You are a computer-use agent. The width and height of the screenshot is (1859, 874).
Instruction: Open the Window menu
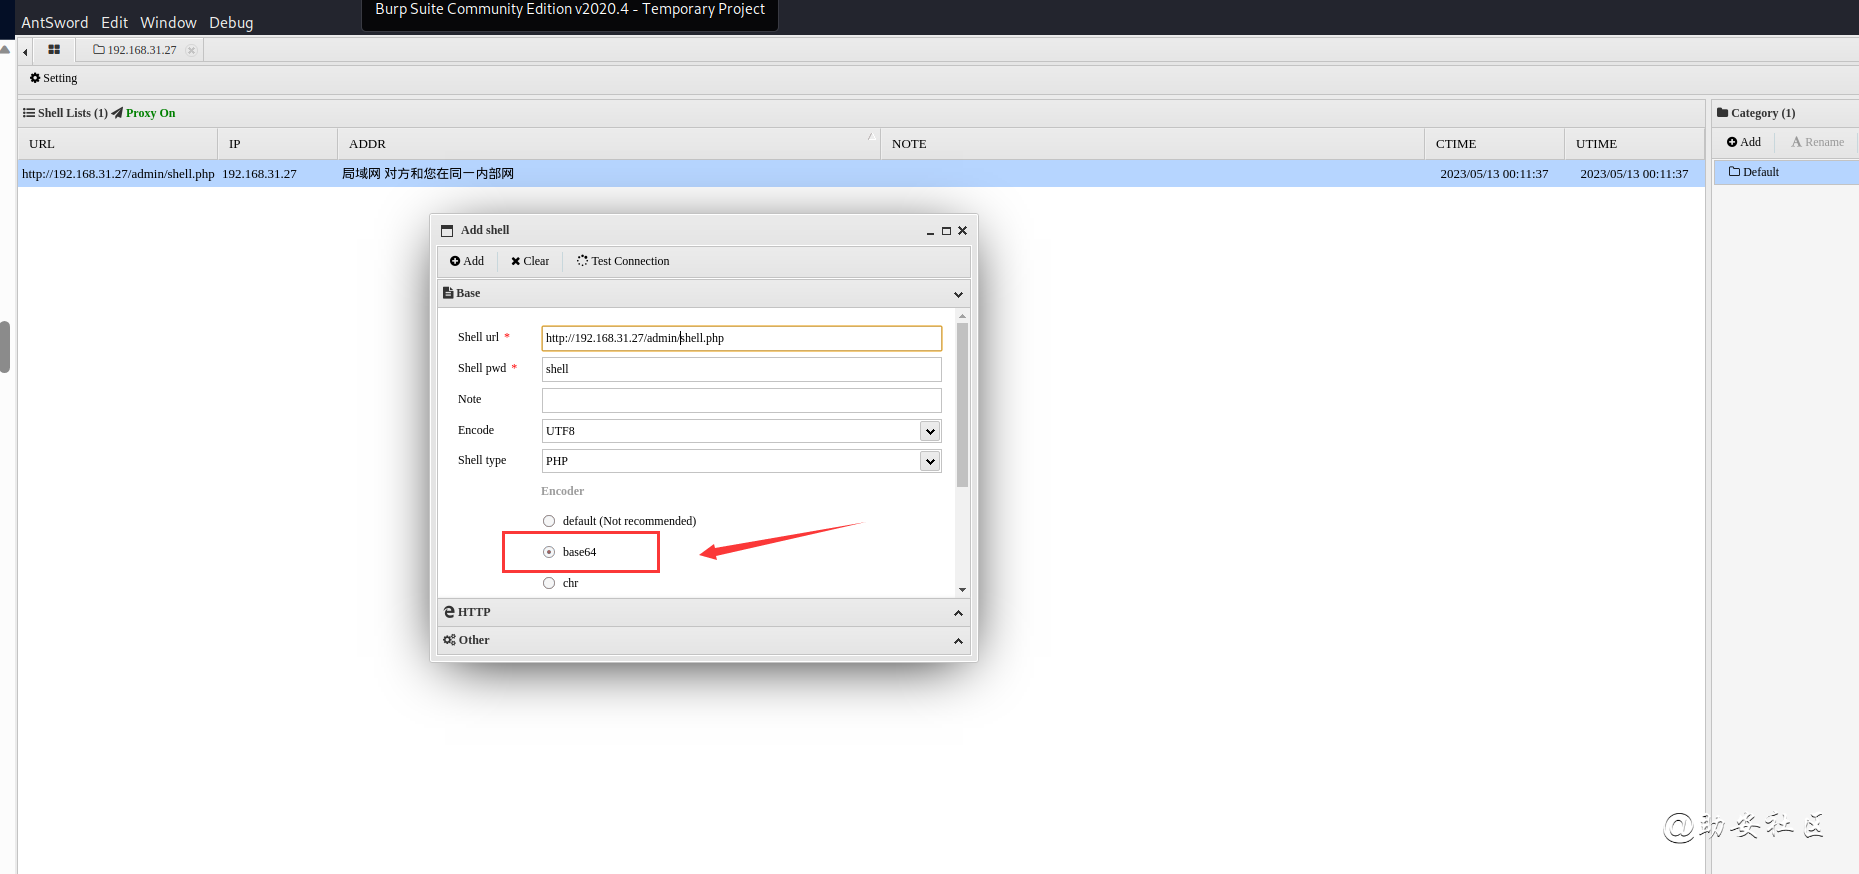(168, 22)
